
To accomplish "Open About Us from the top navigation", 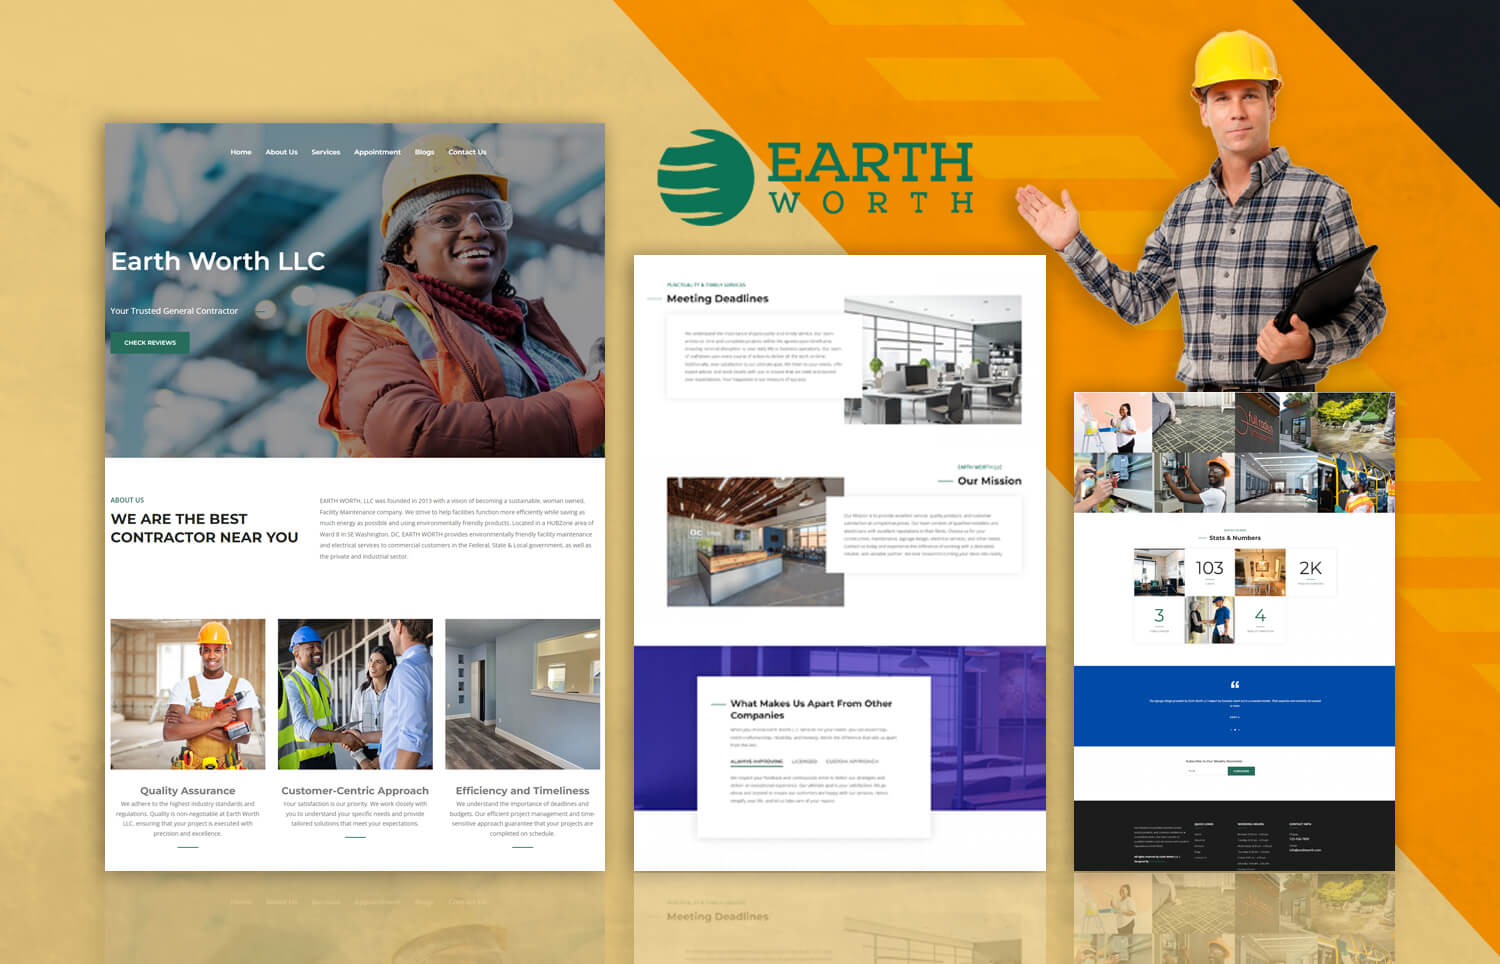I will click(x=281, y=152).
